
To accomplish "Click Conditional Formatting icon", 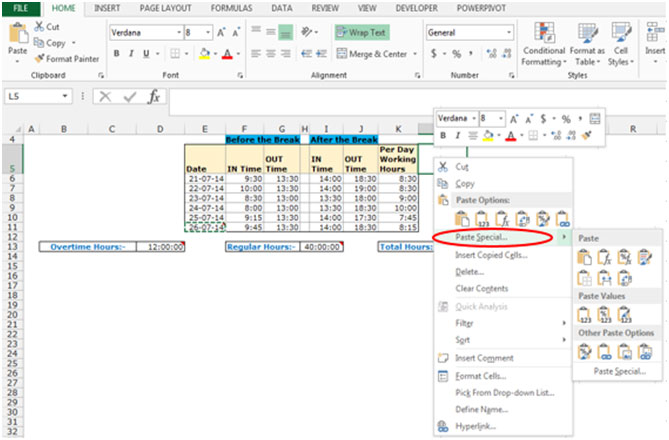I will pyautogui.click(x=544, y=33).
